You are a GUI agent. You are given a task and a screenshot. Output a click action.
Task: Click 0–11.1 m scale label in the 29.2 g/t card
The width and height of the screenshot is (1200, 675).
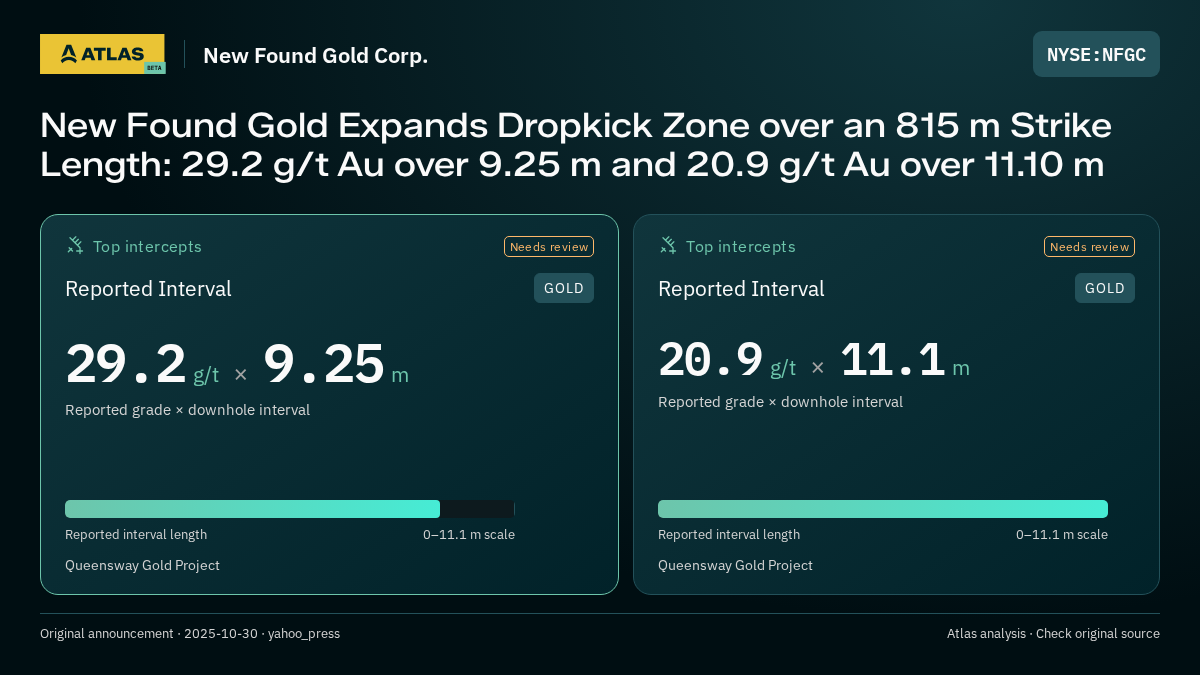click(x=469, y=534)
